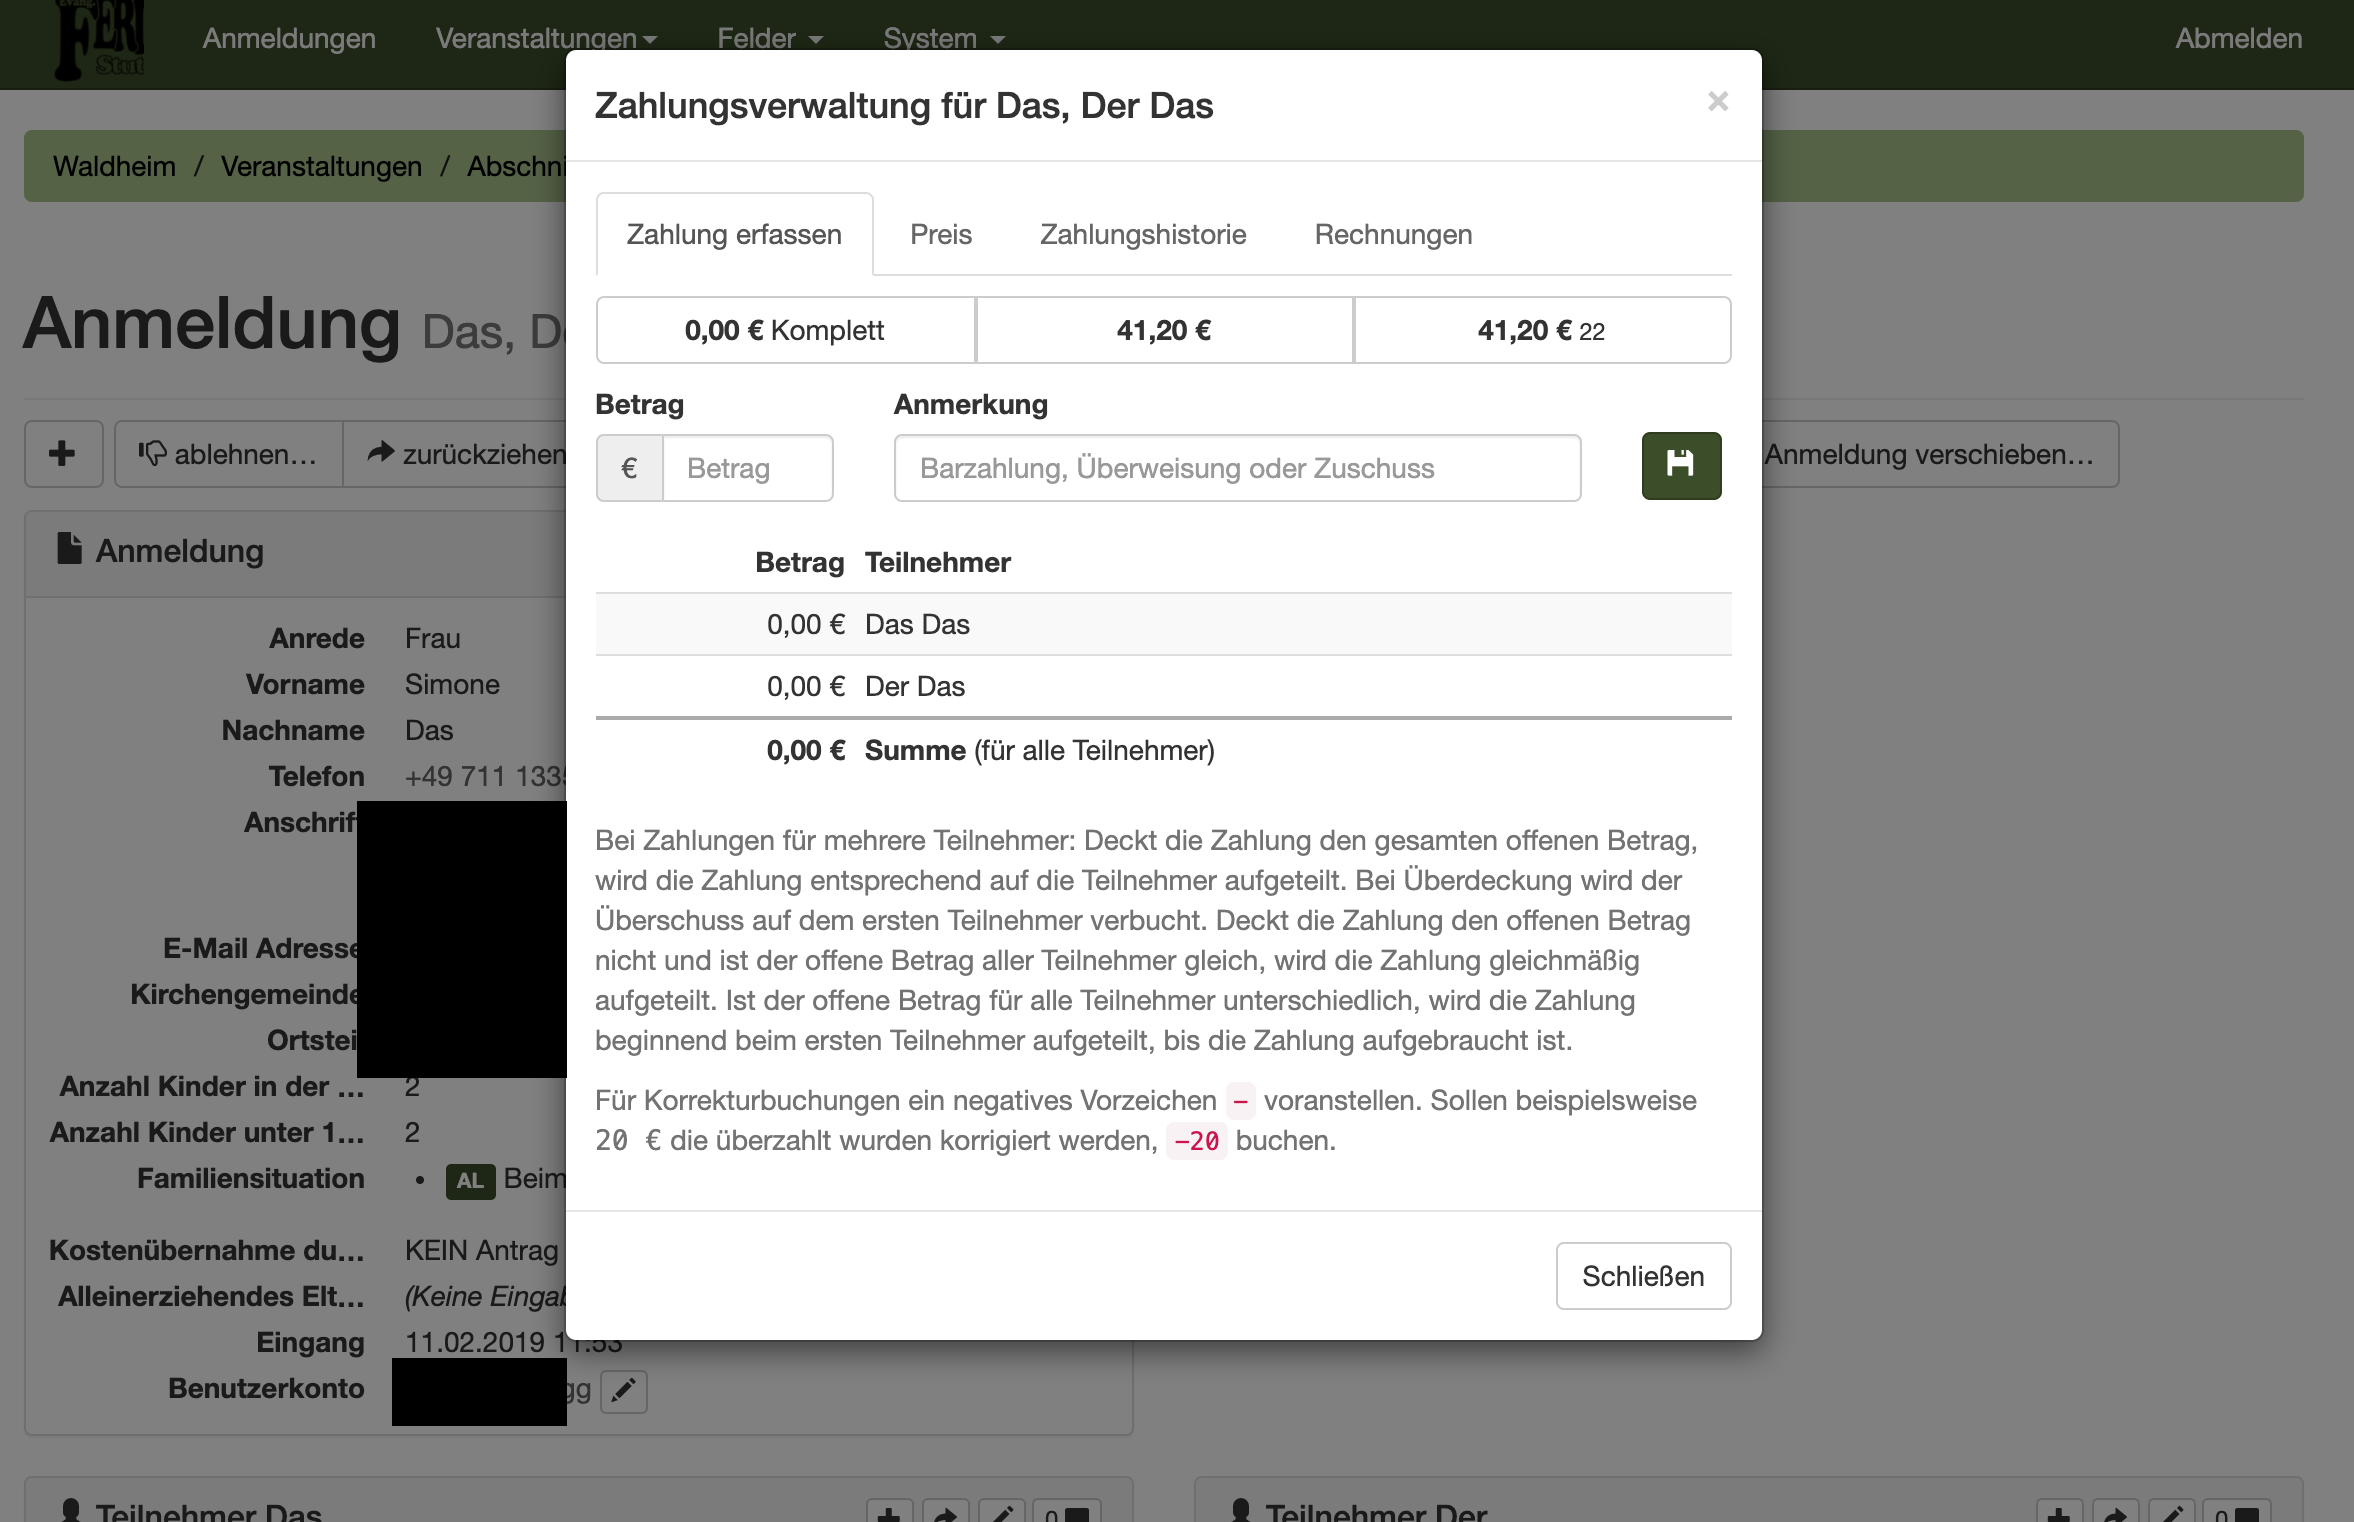Click the share arrow in Teilnehmer Der panel

tap(2115, 1512)
